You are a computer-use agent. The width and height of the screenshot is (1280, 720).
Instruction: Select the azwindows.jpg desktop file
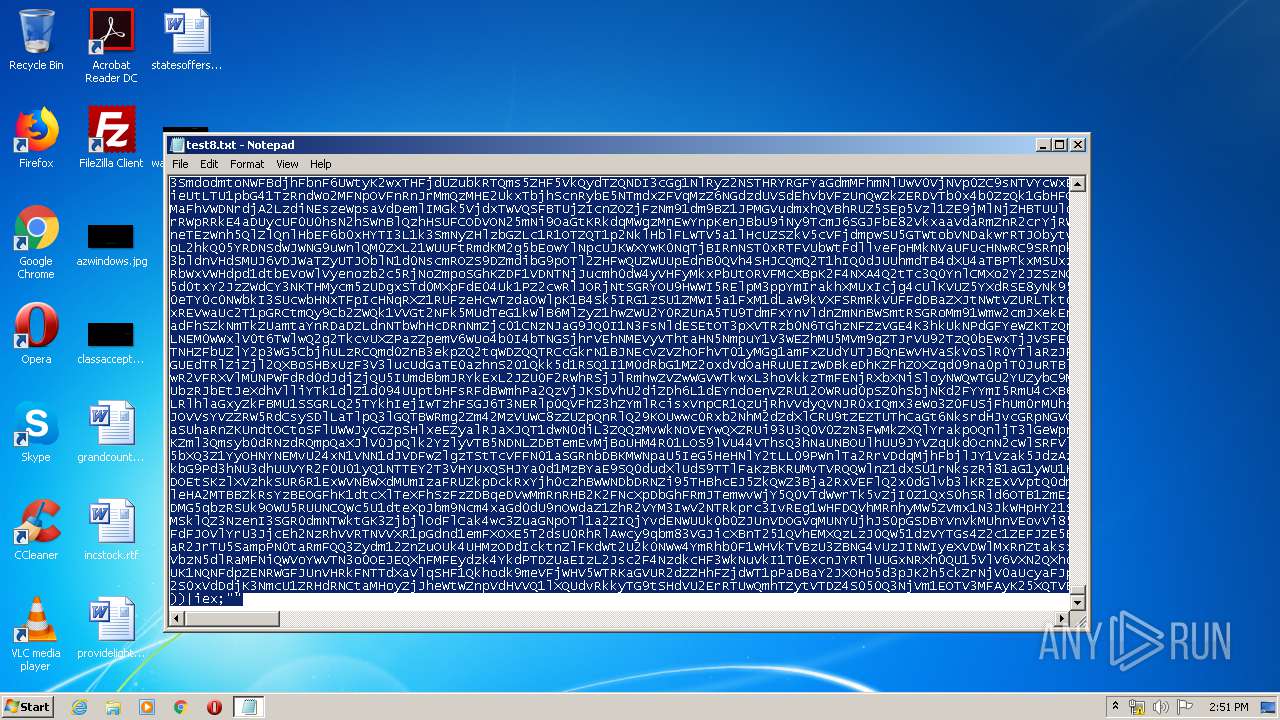(x=111, y=245)
